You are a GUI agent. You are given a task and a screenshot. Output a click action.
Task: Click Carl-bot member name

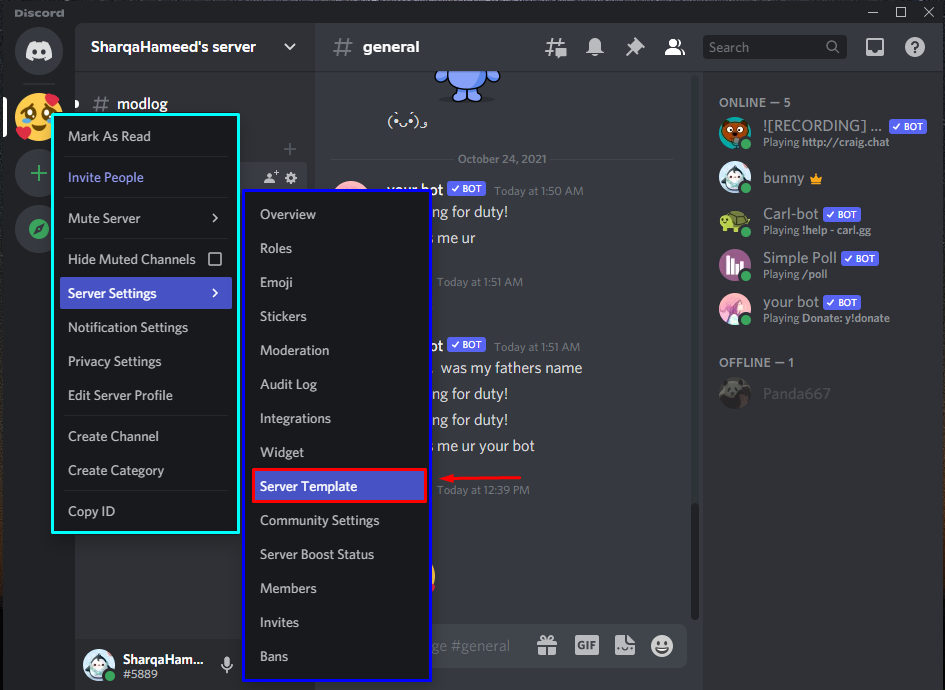(790, 213)
